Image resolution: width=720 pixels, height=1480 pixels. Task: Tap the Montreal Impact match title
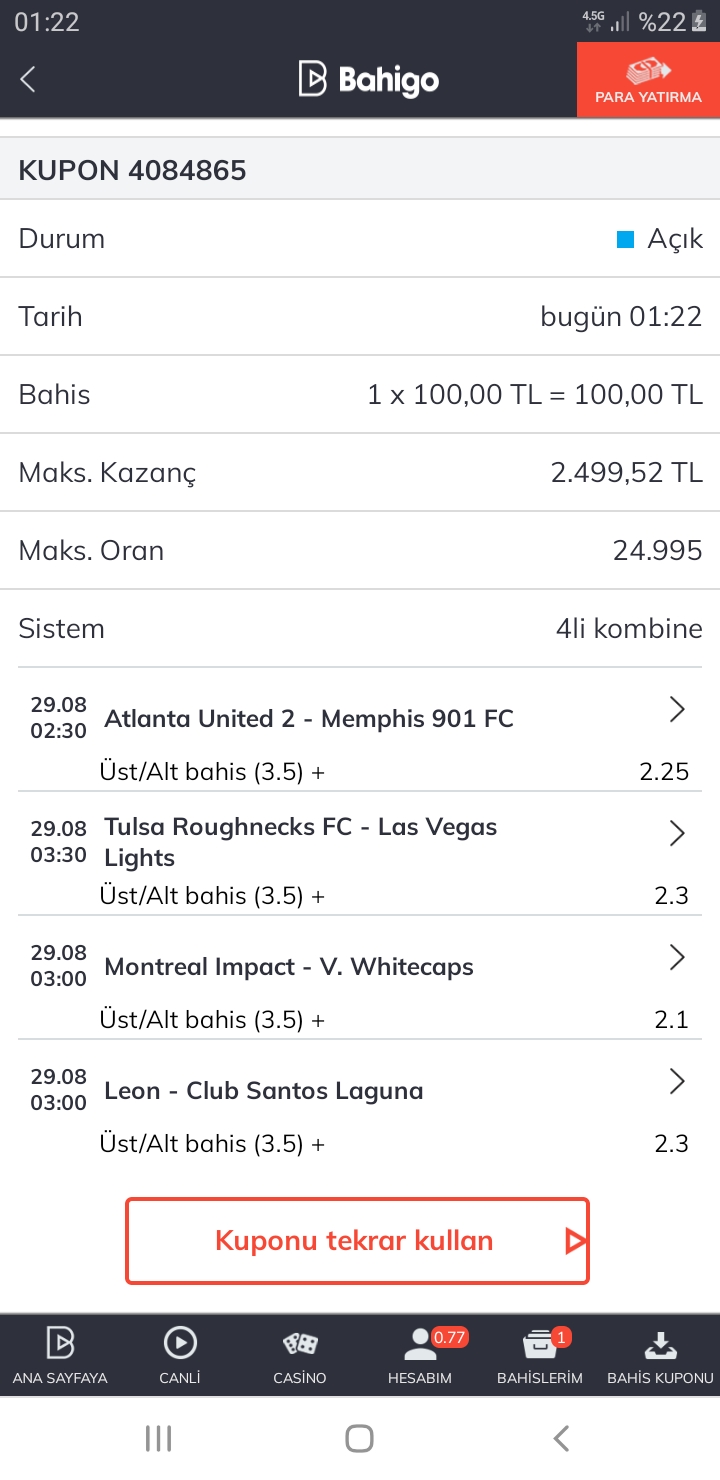click(x=289, y=967)
